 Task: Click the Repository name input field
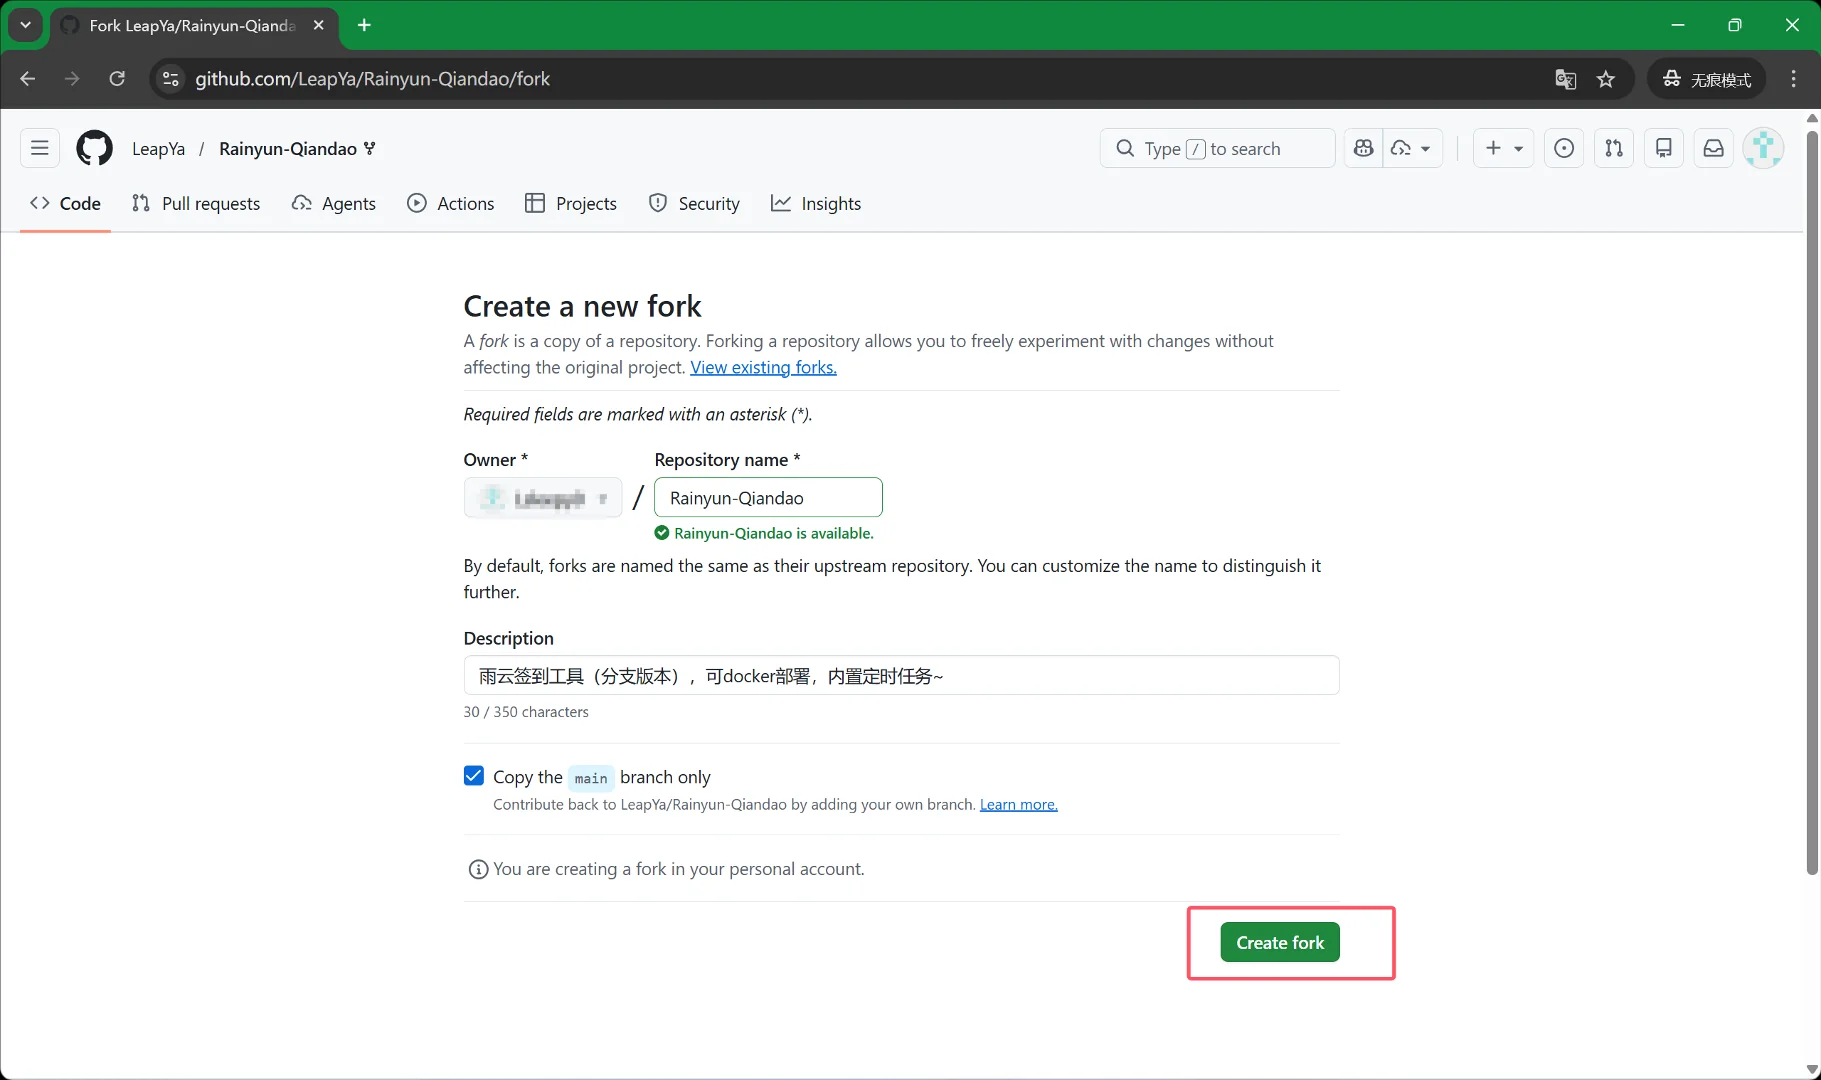[768, 498]
